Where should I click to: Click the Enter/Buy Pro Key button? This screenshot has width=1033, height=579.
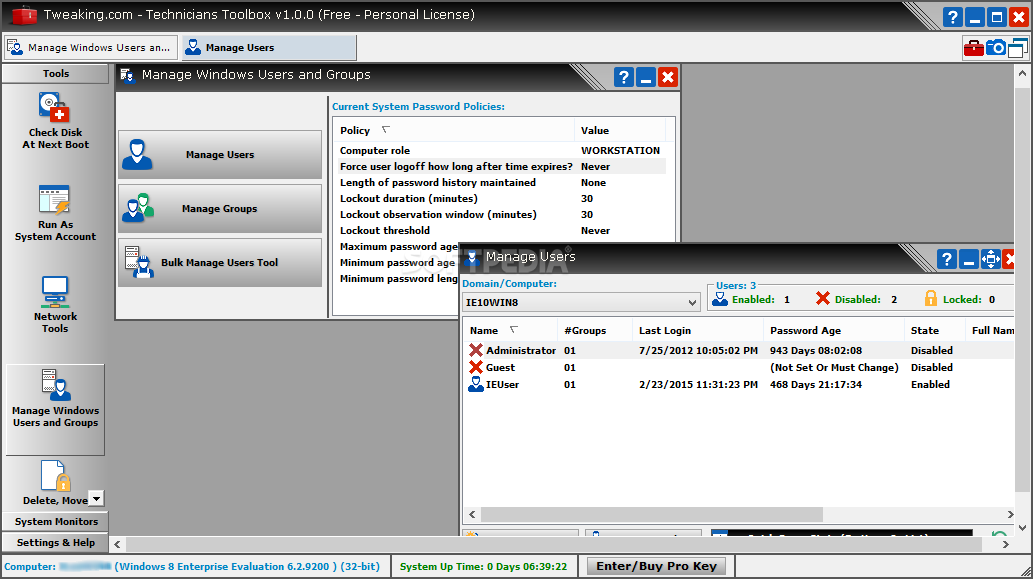point(656,566)
